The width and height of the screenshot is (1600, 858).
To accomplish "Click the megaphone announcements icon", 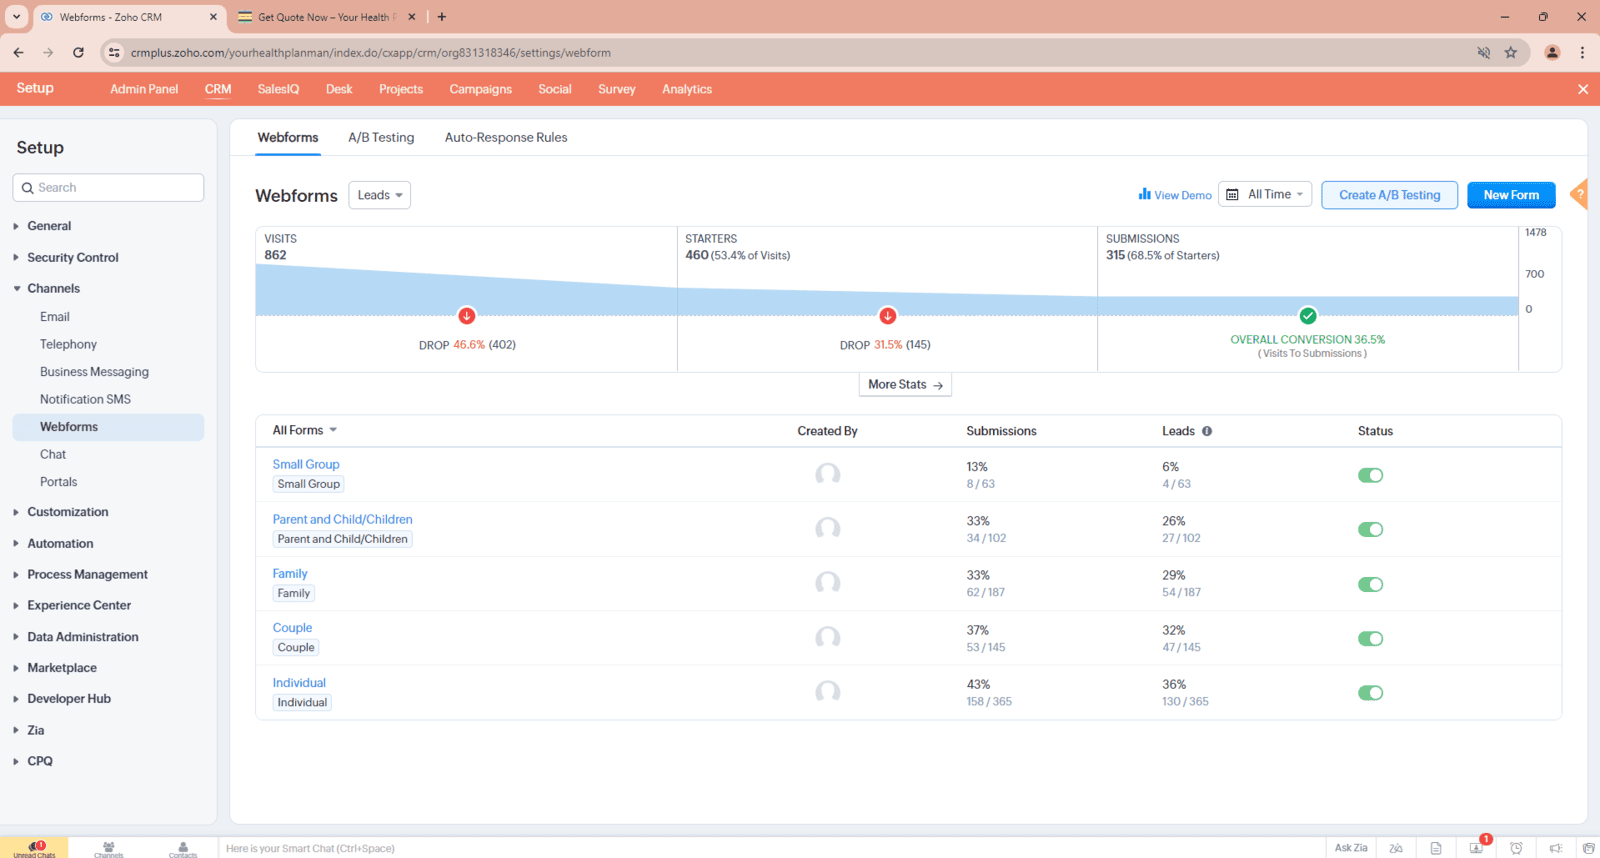I will 1556,848.
